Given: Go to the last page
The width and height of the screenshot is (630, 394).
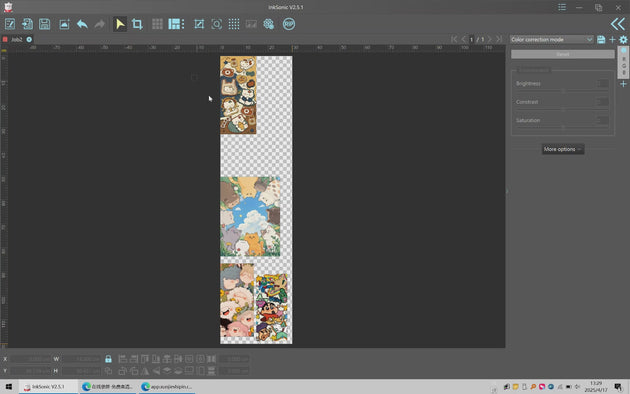Looking at the screenshot, I should (499, 39).
